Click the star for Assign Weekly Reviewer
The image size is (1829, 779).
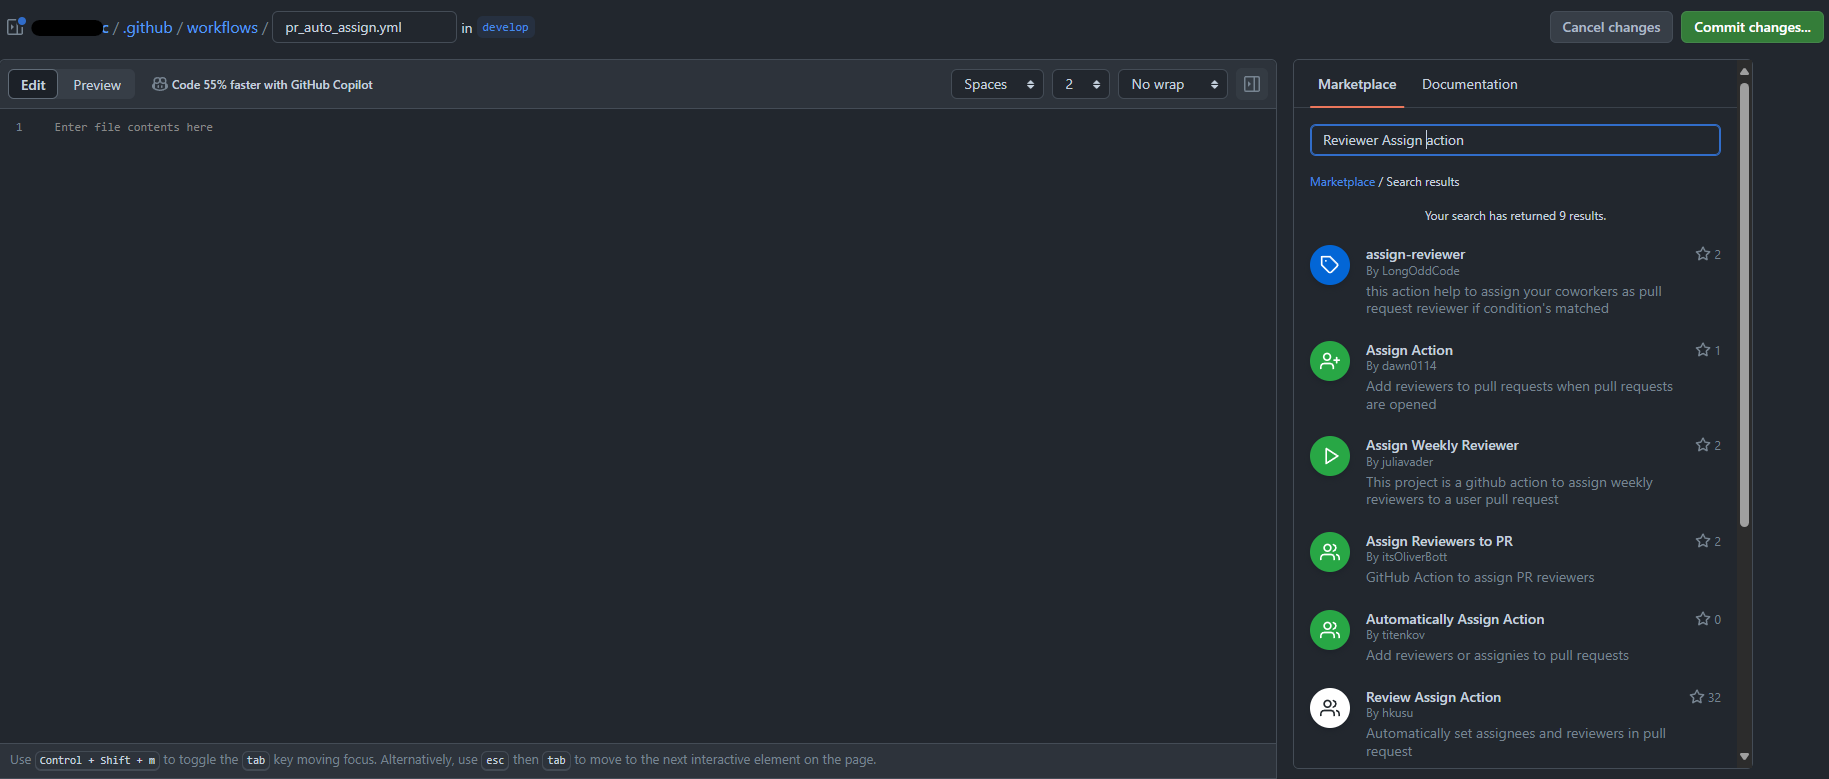(1702, 445)
